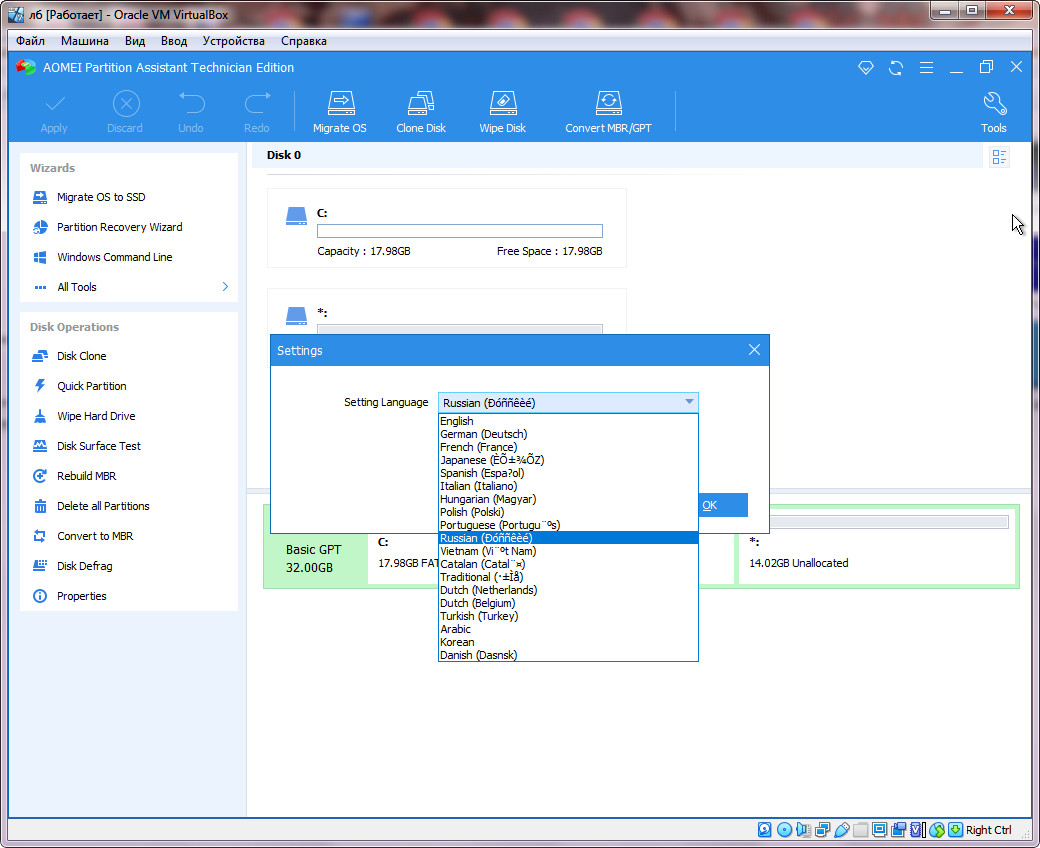
Task: Collapse the Setting Language dropdown arrow
Action: click(688, 402)
